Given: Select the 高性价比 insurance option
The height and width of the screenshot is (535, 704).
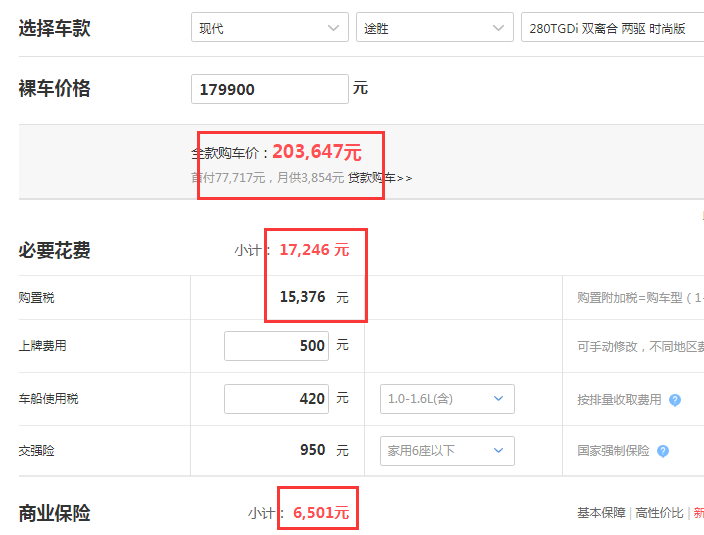Looking at the screenshot, I should [x=659, y=513].
